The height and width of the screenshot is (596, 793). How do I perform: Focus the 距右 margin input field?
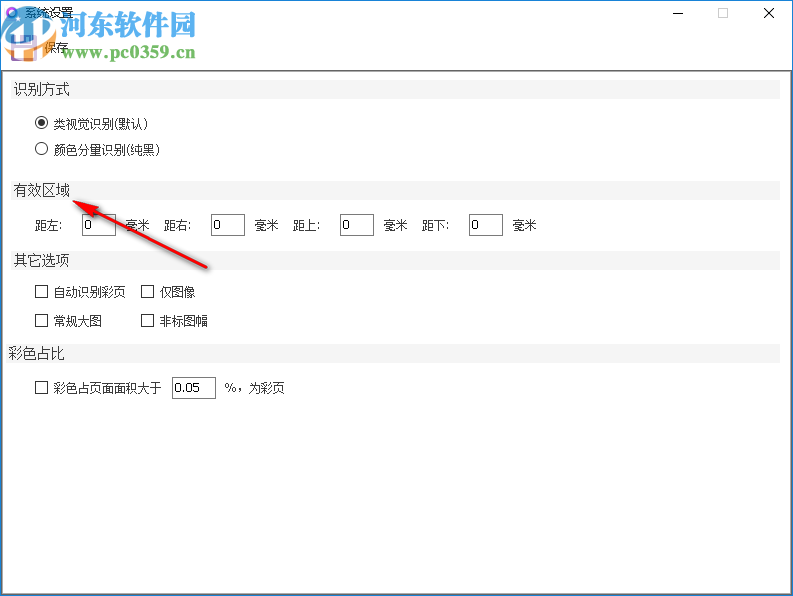tap(228, 225)
